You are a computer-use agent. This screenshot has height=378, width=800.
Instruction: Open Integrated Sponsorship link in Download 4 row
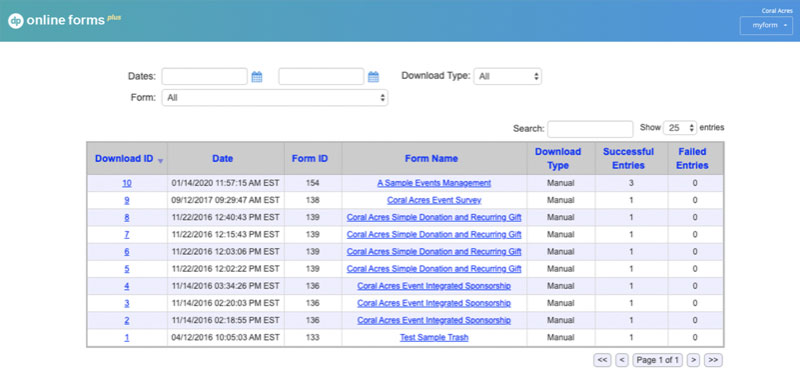[x=434, y=286]
